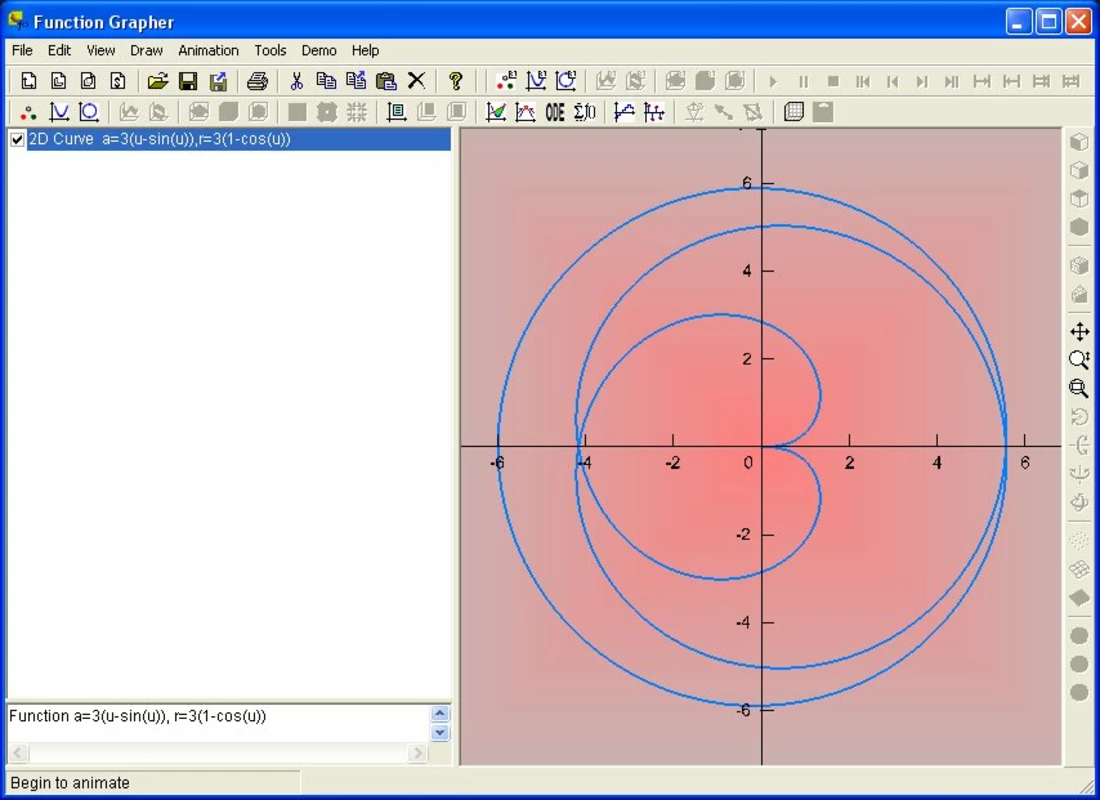Open a file with the folder icon

coord(158,81)
